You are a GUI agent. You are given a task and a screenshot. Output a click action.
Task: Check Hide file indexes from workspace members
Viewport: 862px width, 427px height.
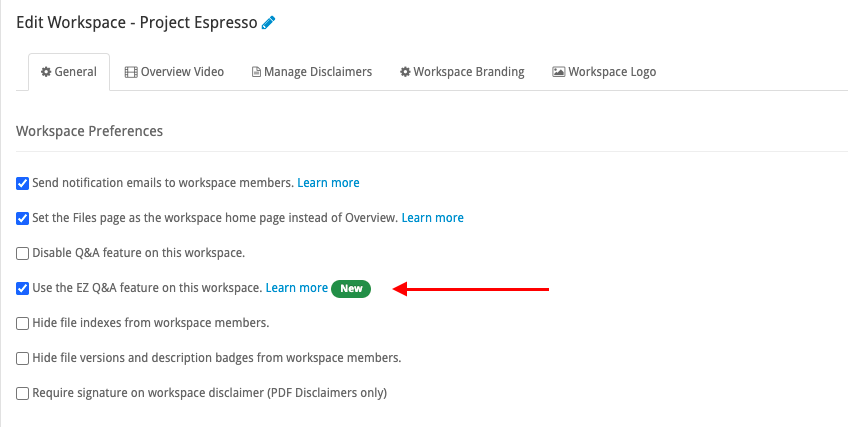point(22,323)
